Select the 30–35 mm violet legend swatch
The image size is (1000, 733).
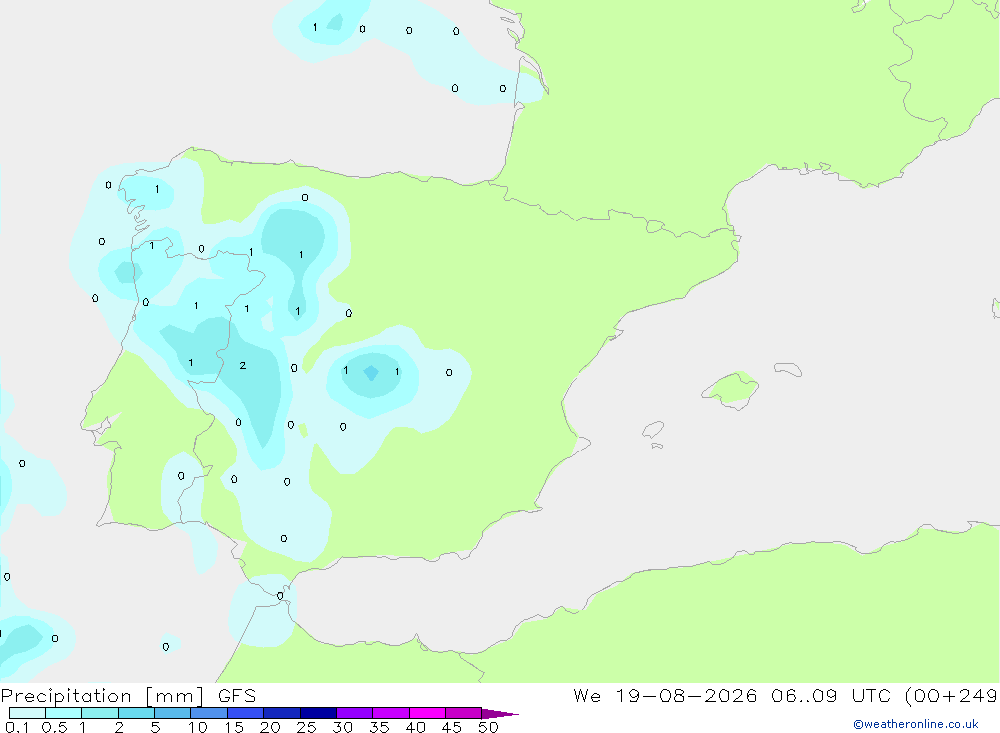(355, 713)
